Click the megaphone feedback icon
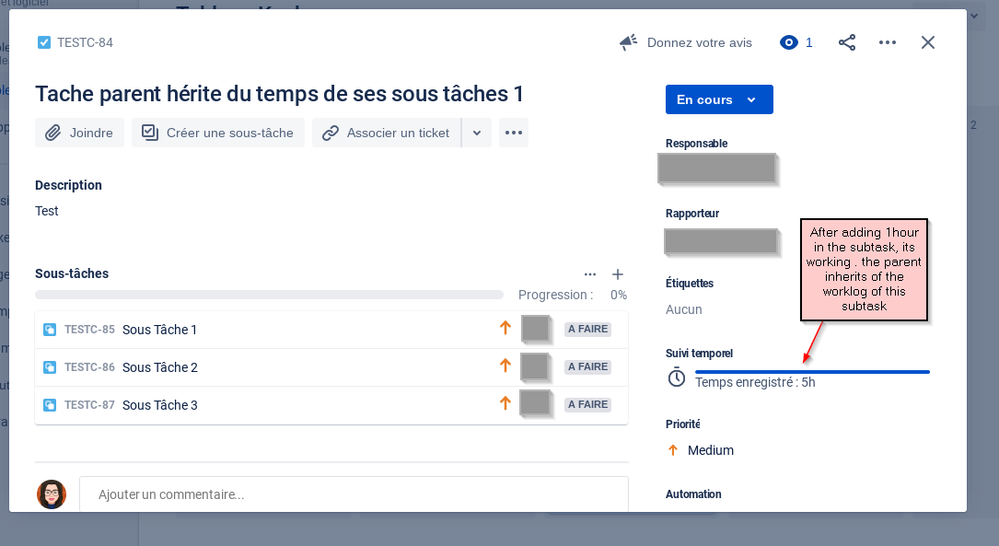Image resolution: width=999 pixels, height=546 pixels. coord(628,43)
